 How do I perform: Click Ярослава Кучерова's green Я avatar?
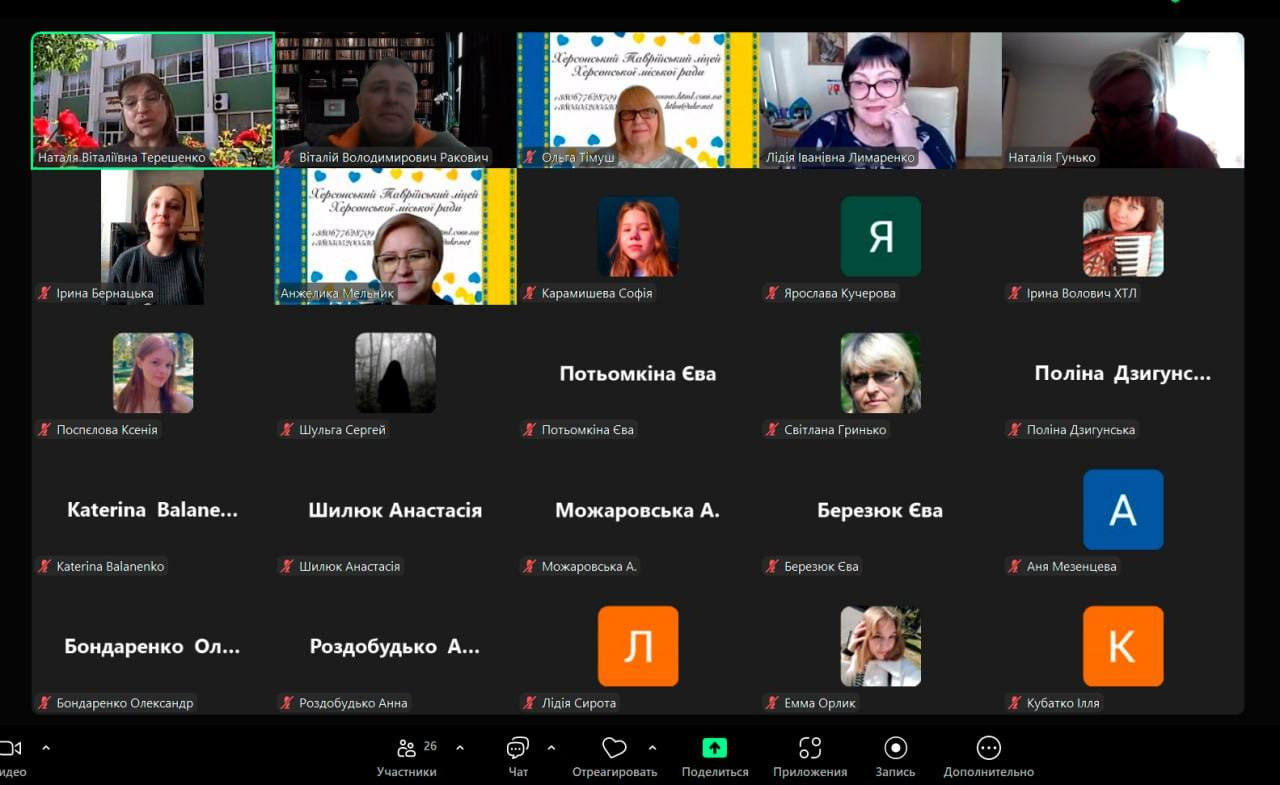point(881,236)
